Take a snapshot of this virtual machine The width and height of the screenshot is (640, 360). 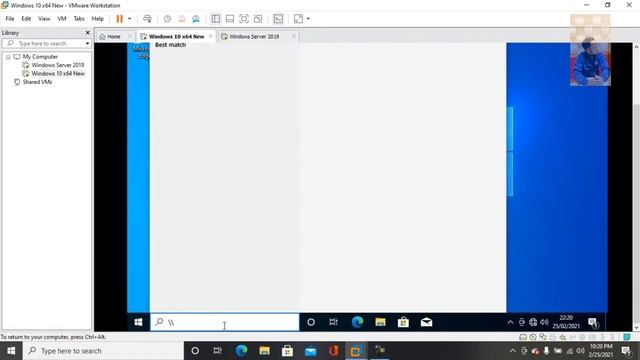(167, 19)
